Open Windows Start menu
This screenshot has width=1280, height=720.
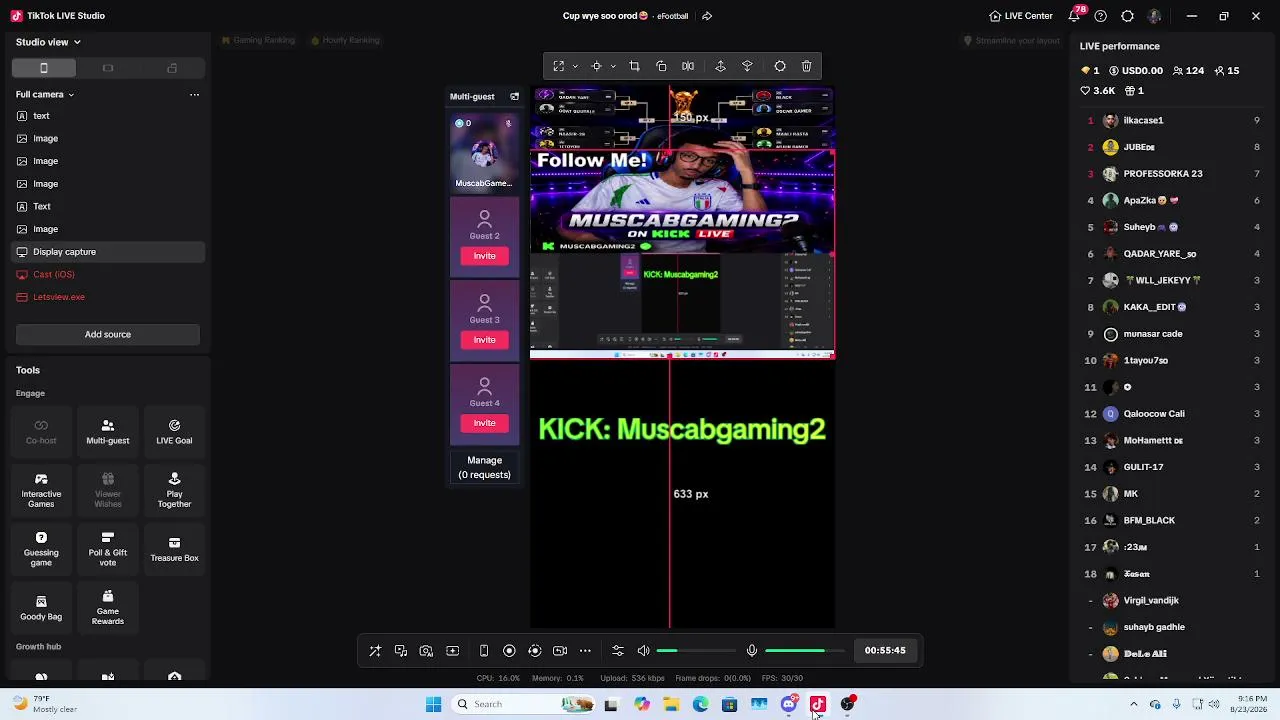click(x=433, y=704)
